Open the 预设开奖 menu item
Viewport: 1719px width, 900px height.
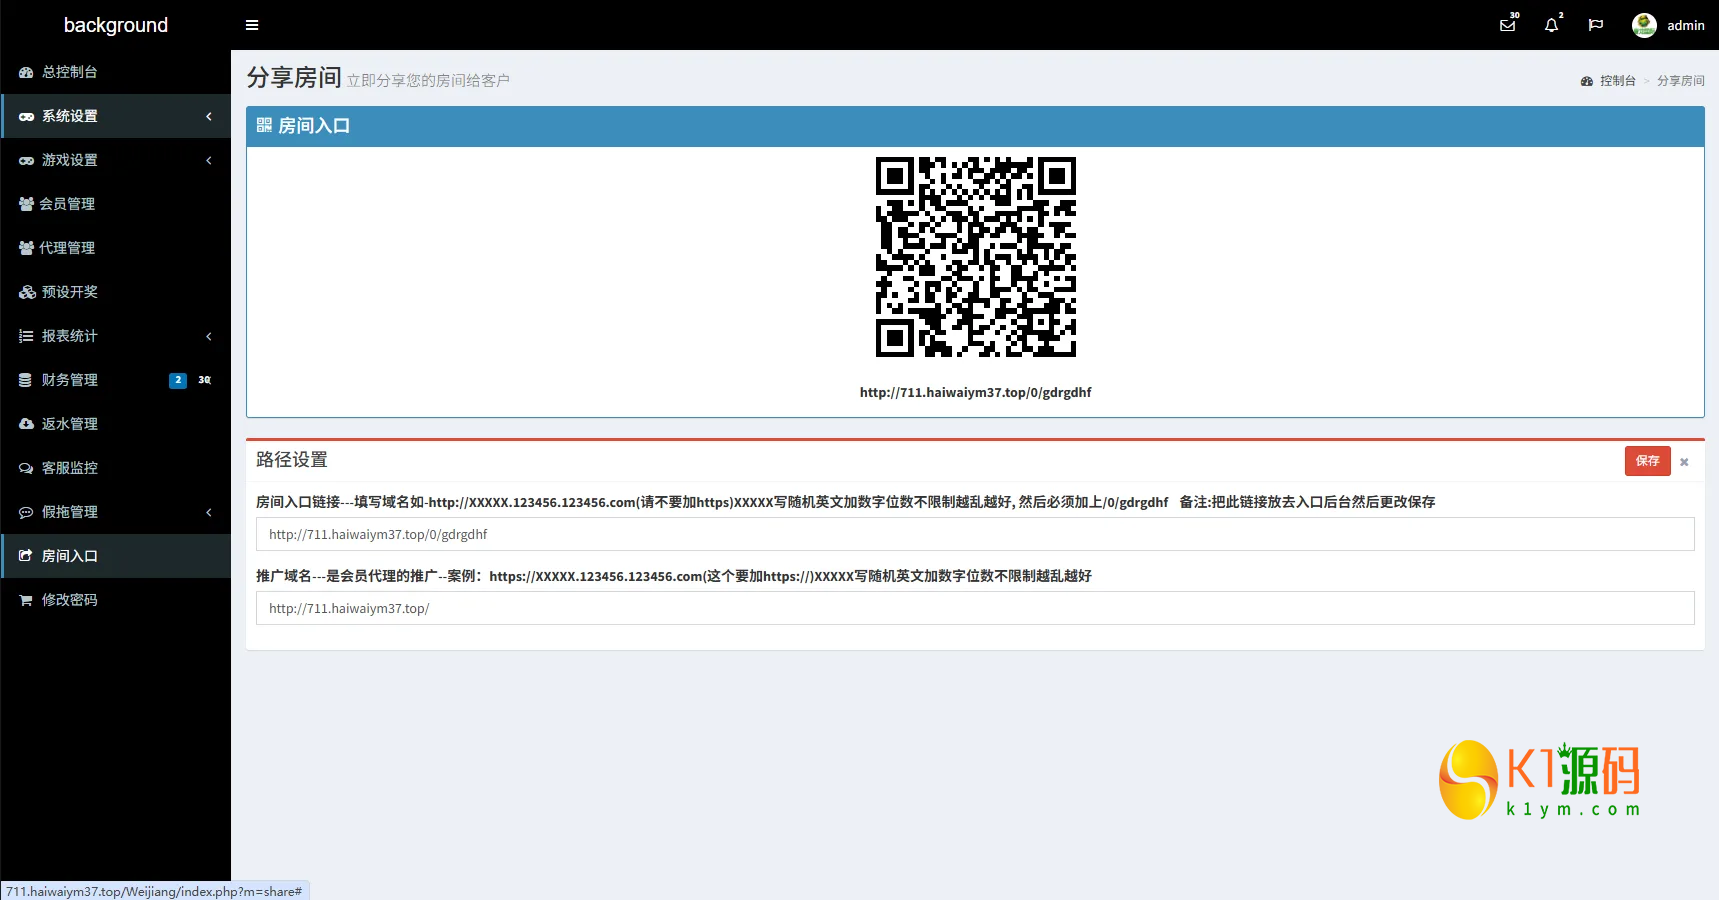[116, 292]
